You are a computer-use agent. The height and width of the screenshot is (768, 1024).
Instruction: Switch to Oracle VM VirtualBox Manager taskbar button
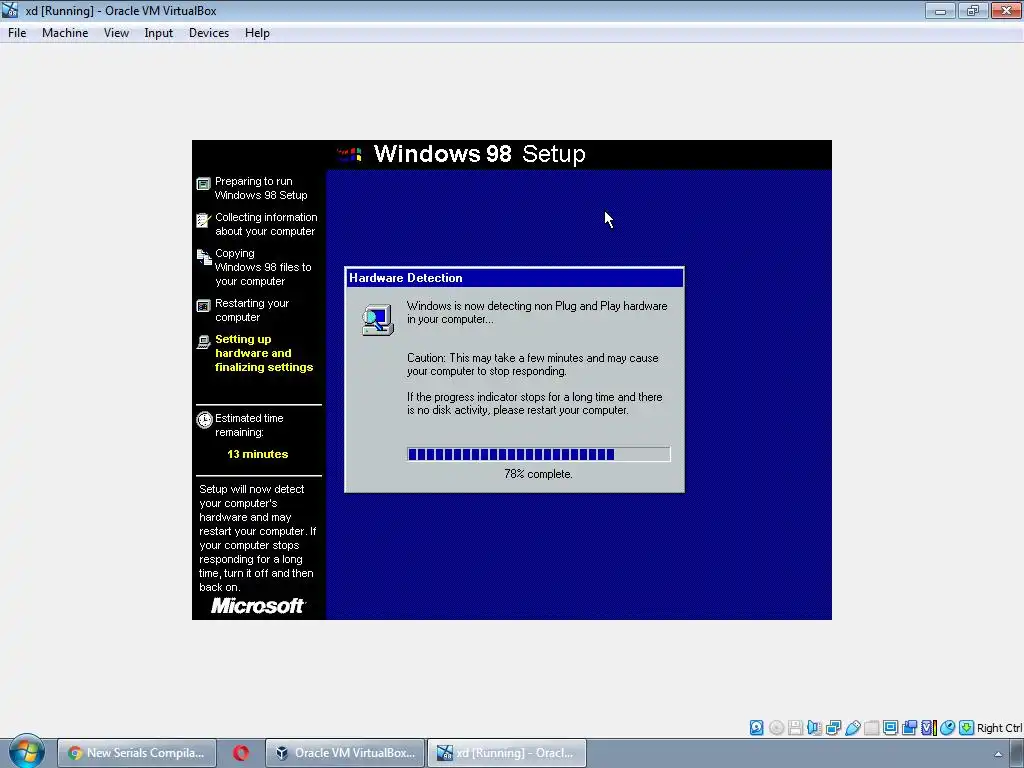click(345, 752)
